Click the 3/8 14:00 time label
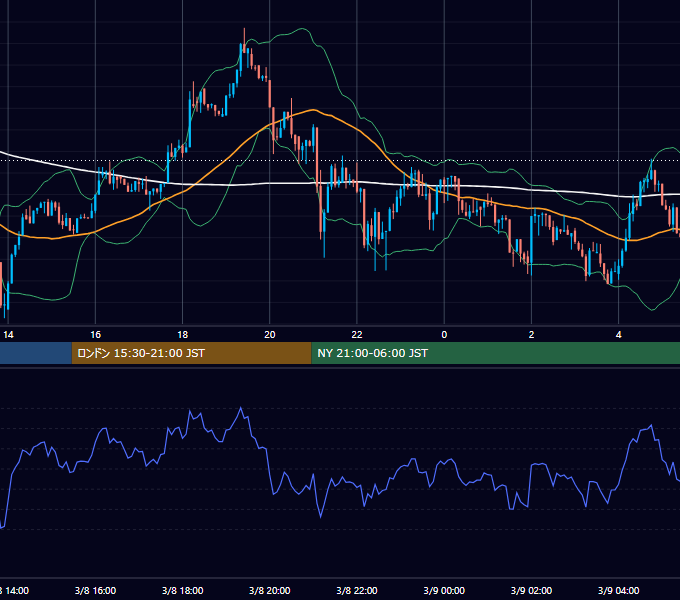 14,590
